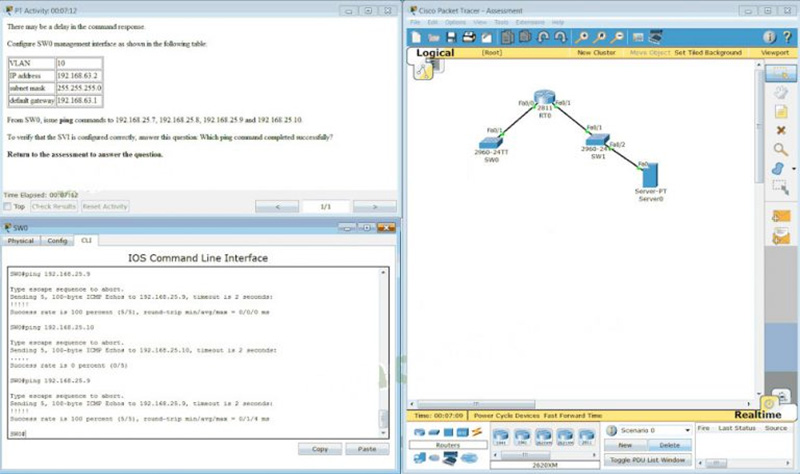Click Toggle PDU List Window button

click(648, 460)
